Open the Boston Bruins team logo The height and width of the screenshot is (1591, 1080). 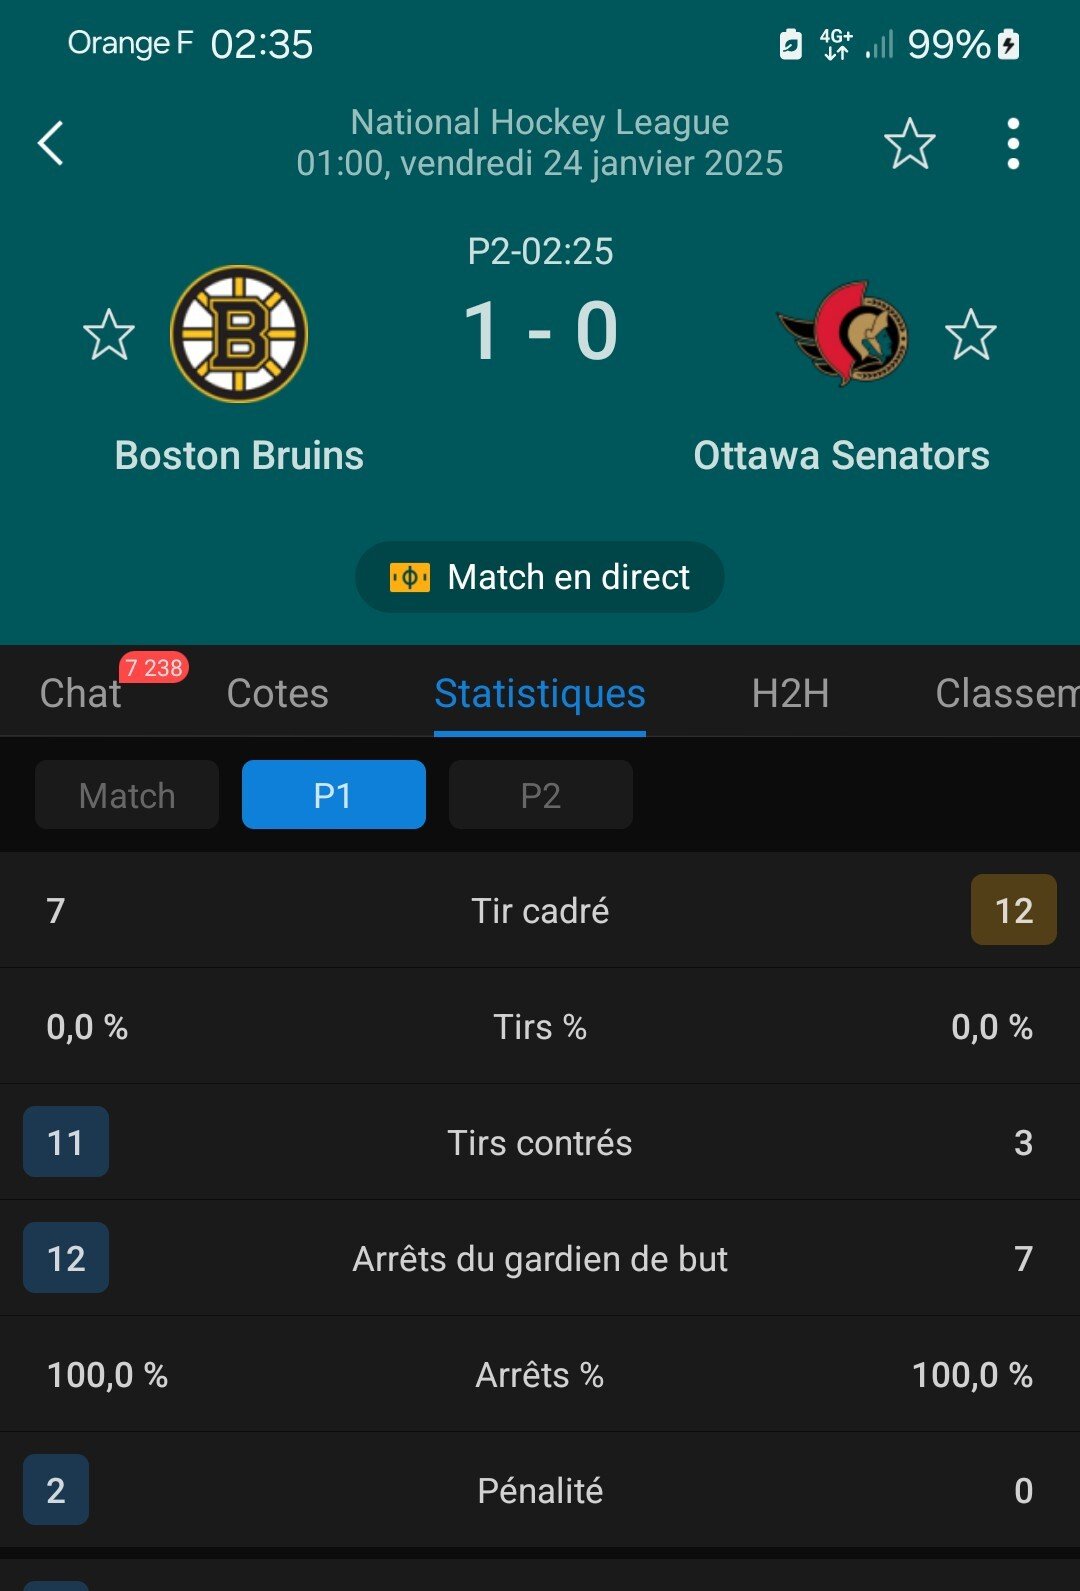pos(239,334)
